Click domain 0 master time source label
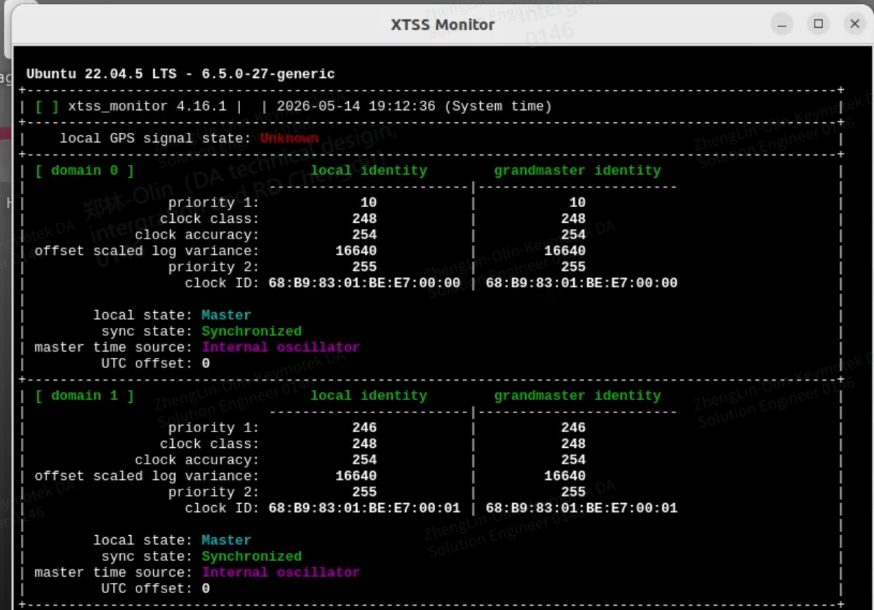Image resolution: width=874 pixels, height=610 pixels. tap(114, 347)
